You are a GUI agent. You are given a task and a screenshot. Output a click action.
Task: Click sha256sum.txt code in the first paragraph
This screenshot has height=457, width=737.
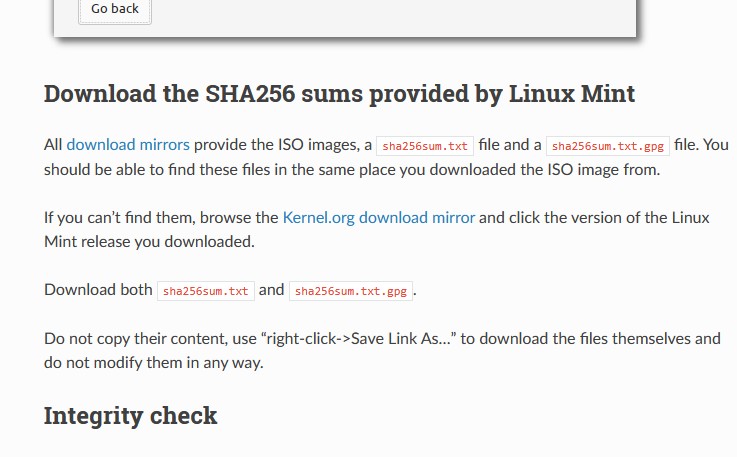(x=425, y=146)
